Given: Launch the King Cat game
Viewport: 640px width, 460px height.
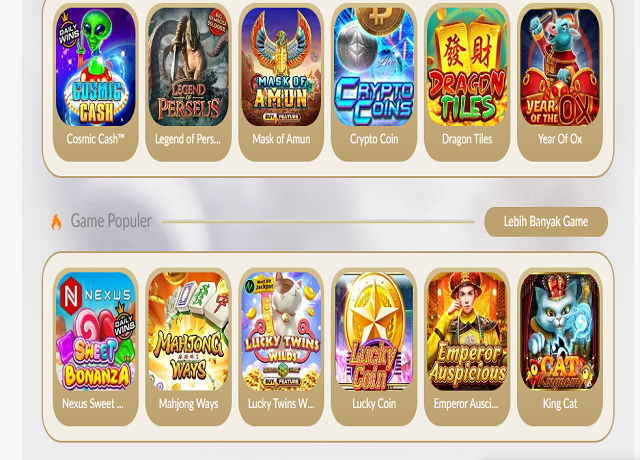Looking at the screenshot, I should point(560,331).
